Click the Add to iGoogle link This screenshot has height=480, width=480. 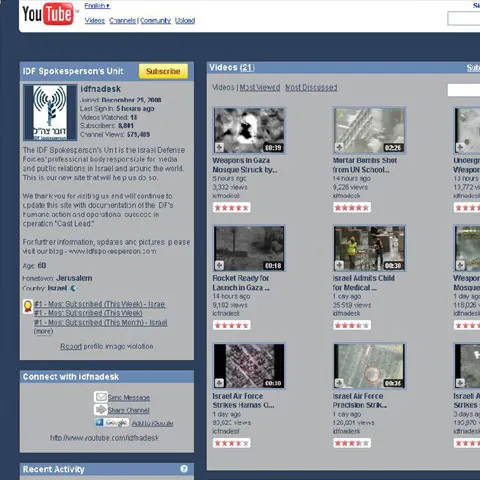point(152,423)
